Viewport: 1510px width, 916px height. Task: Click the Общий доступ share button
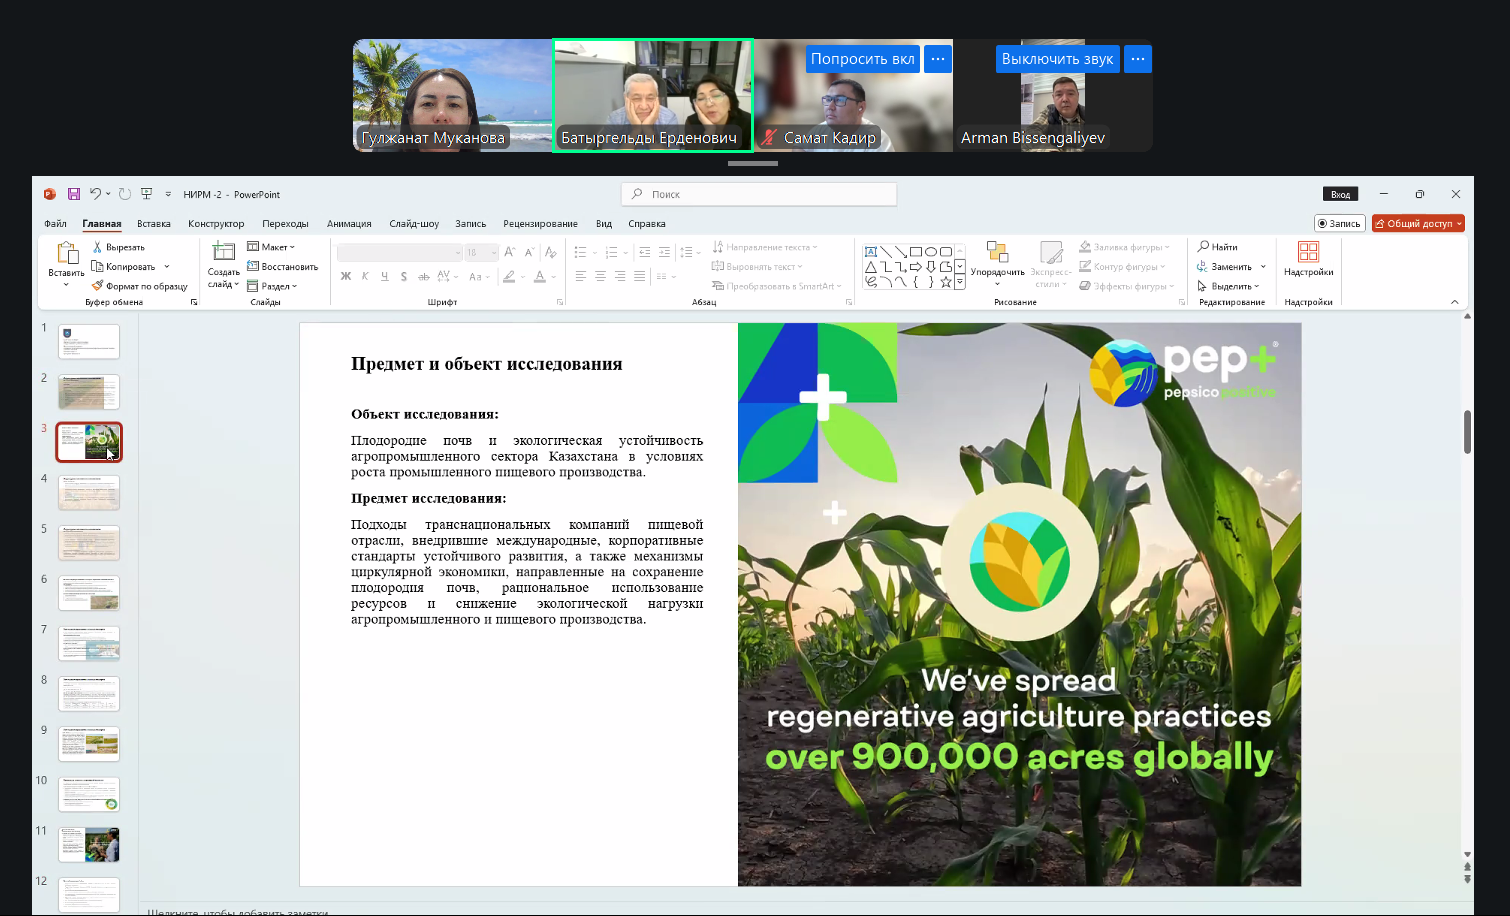(1418, 224)
